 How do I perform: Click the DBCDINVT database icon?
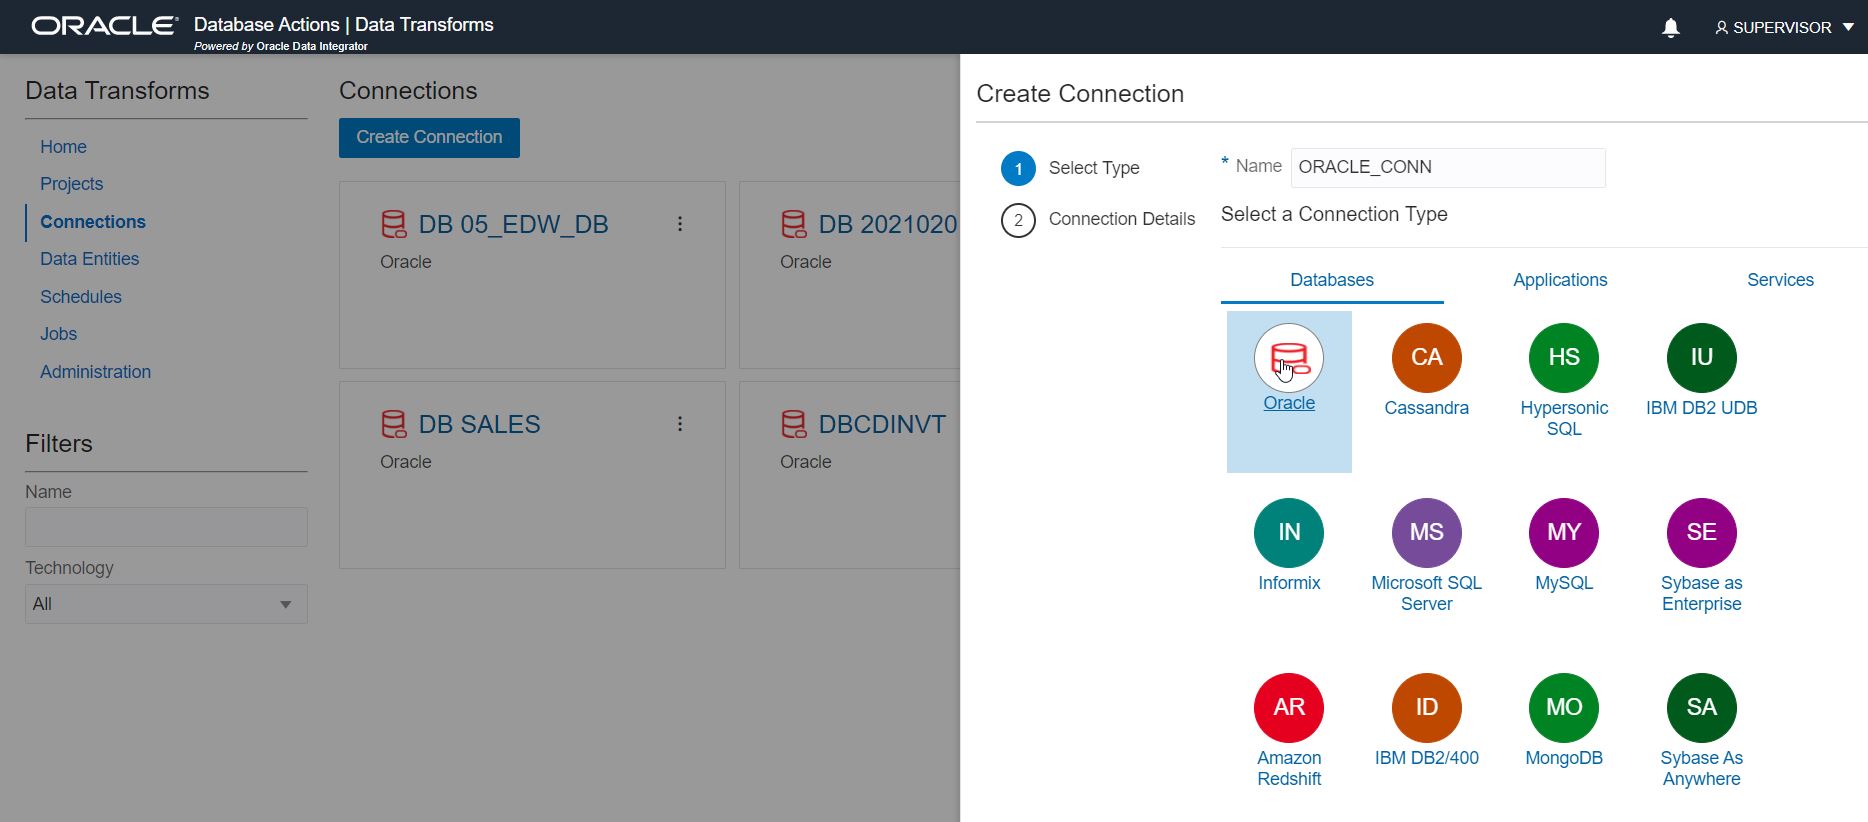(794, 424)
